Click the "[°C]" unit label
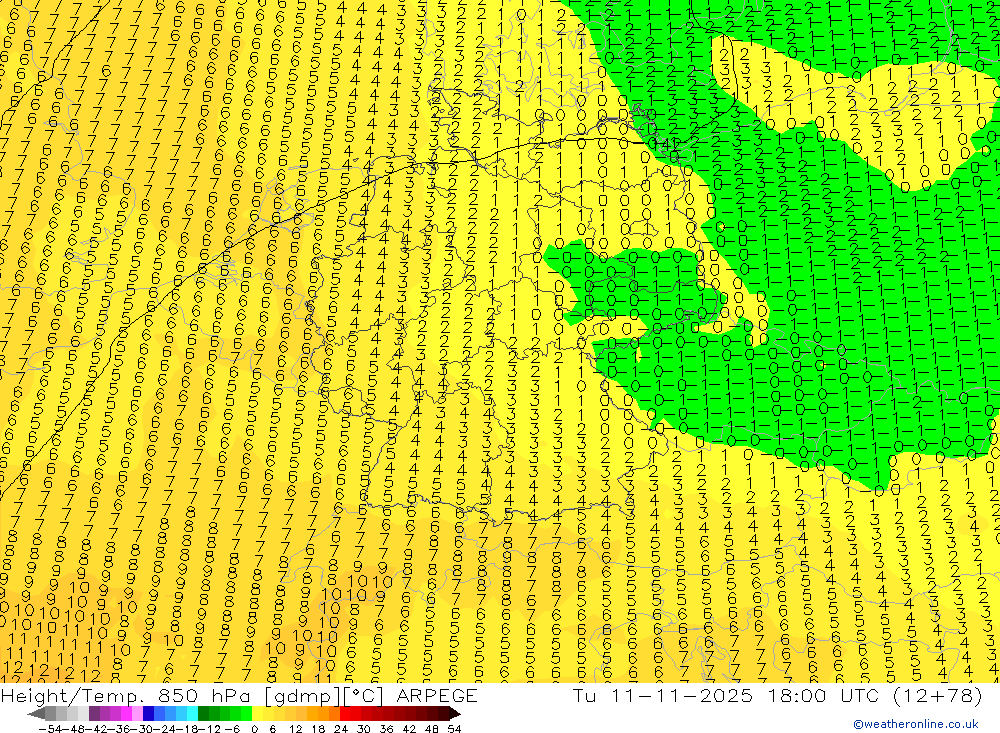 point(364,696)
